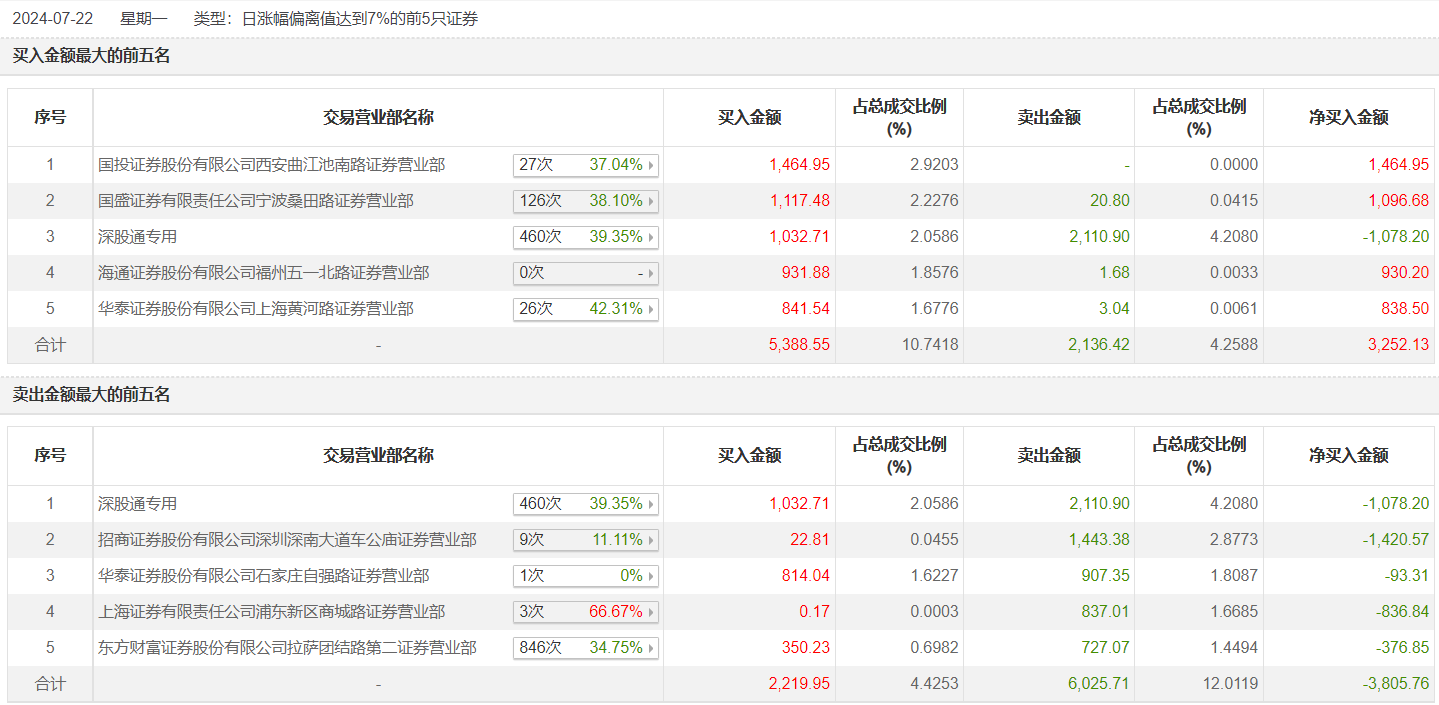Viewport: 1439px width, 705px height.
Task: Click 序号 header in the 卖出金额最大的前五名 table
Action: click(x=50, y=455)
